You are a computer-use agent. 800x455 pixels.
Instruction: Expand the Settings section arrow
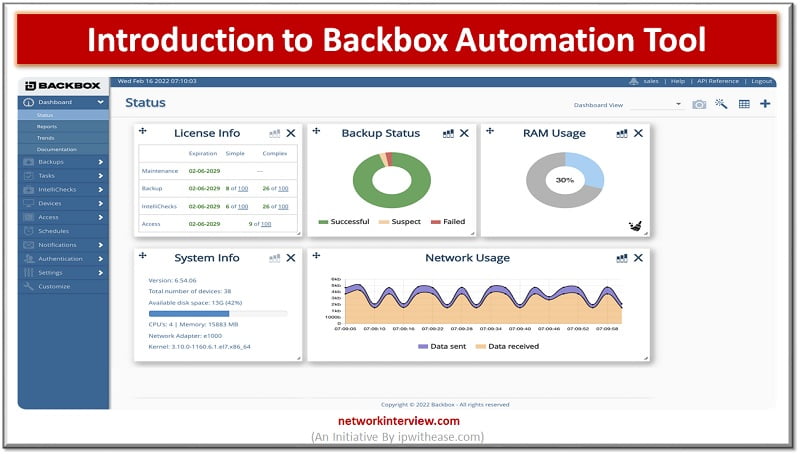[x=101, y=272]
